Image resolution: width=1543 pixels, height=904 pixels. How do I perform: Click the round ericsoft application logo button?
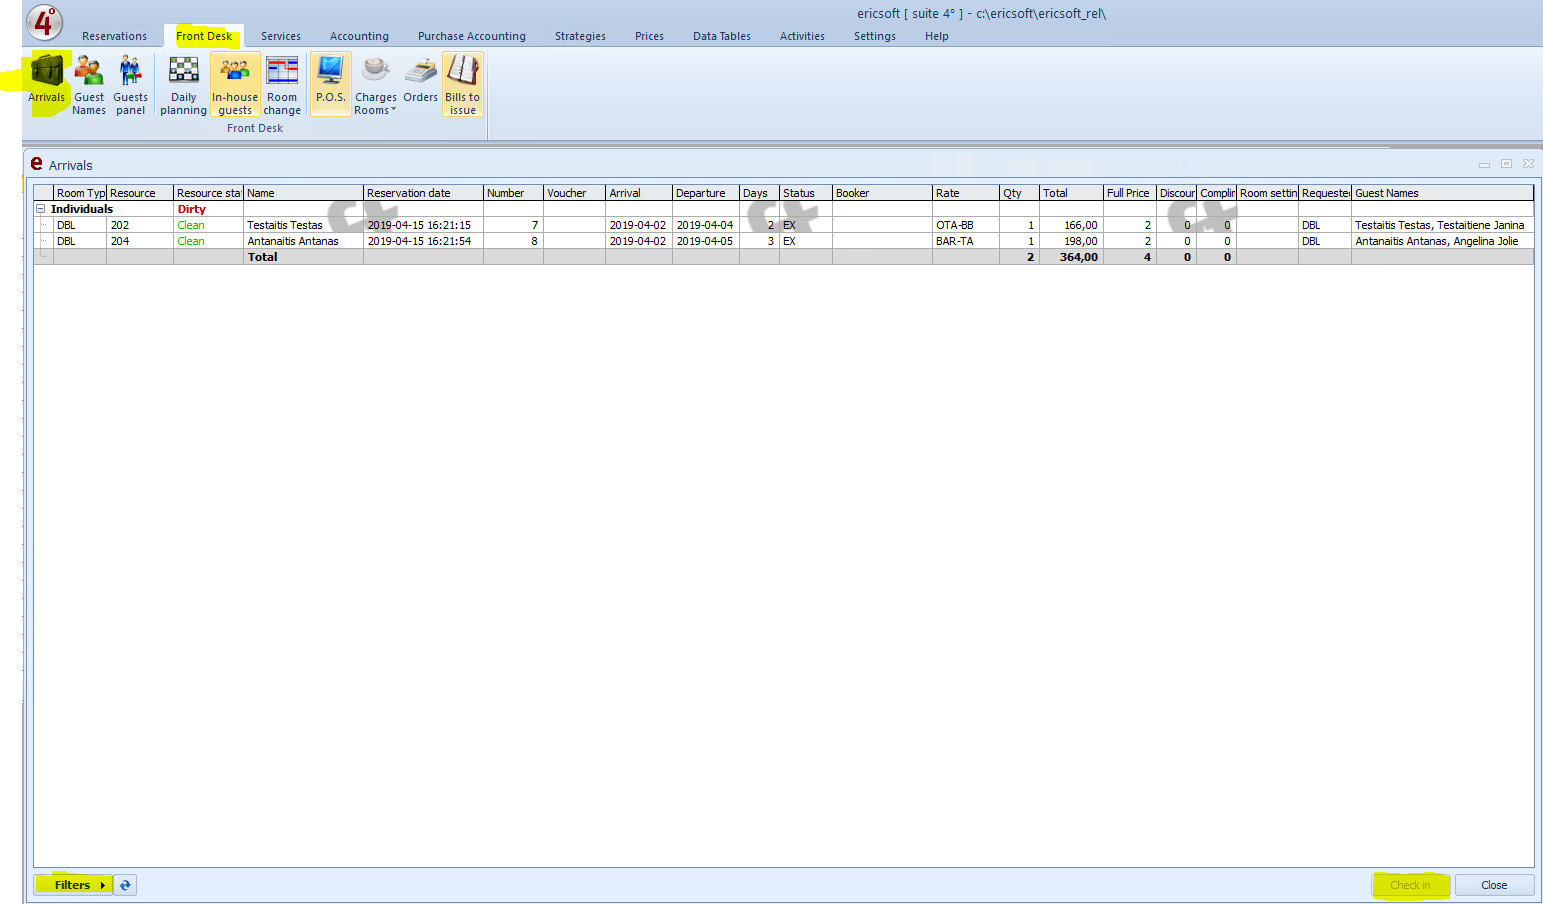pos(43,21)
